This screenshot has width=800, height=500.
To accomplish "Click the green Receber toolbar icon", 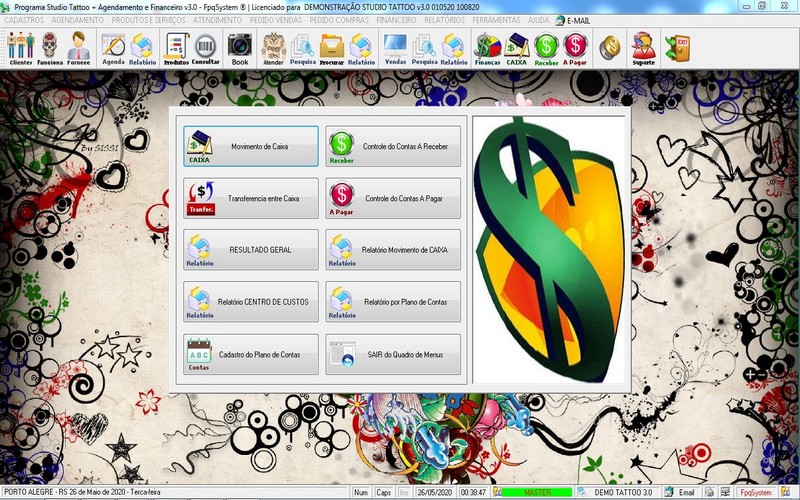I will pos(546,48).
